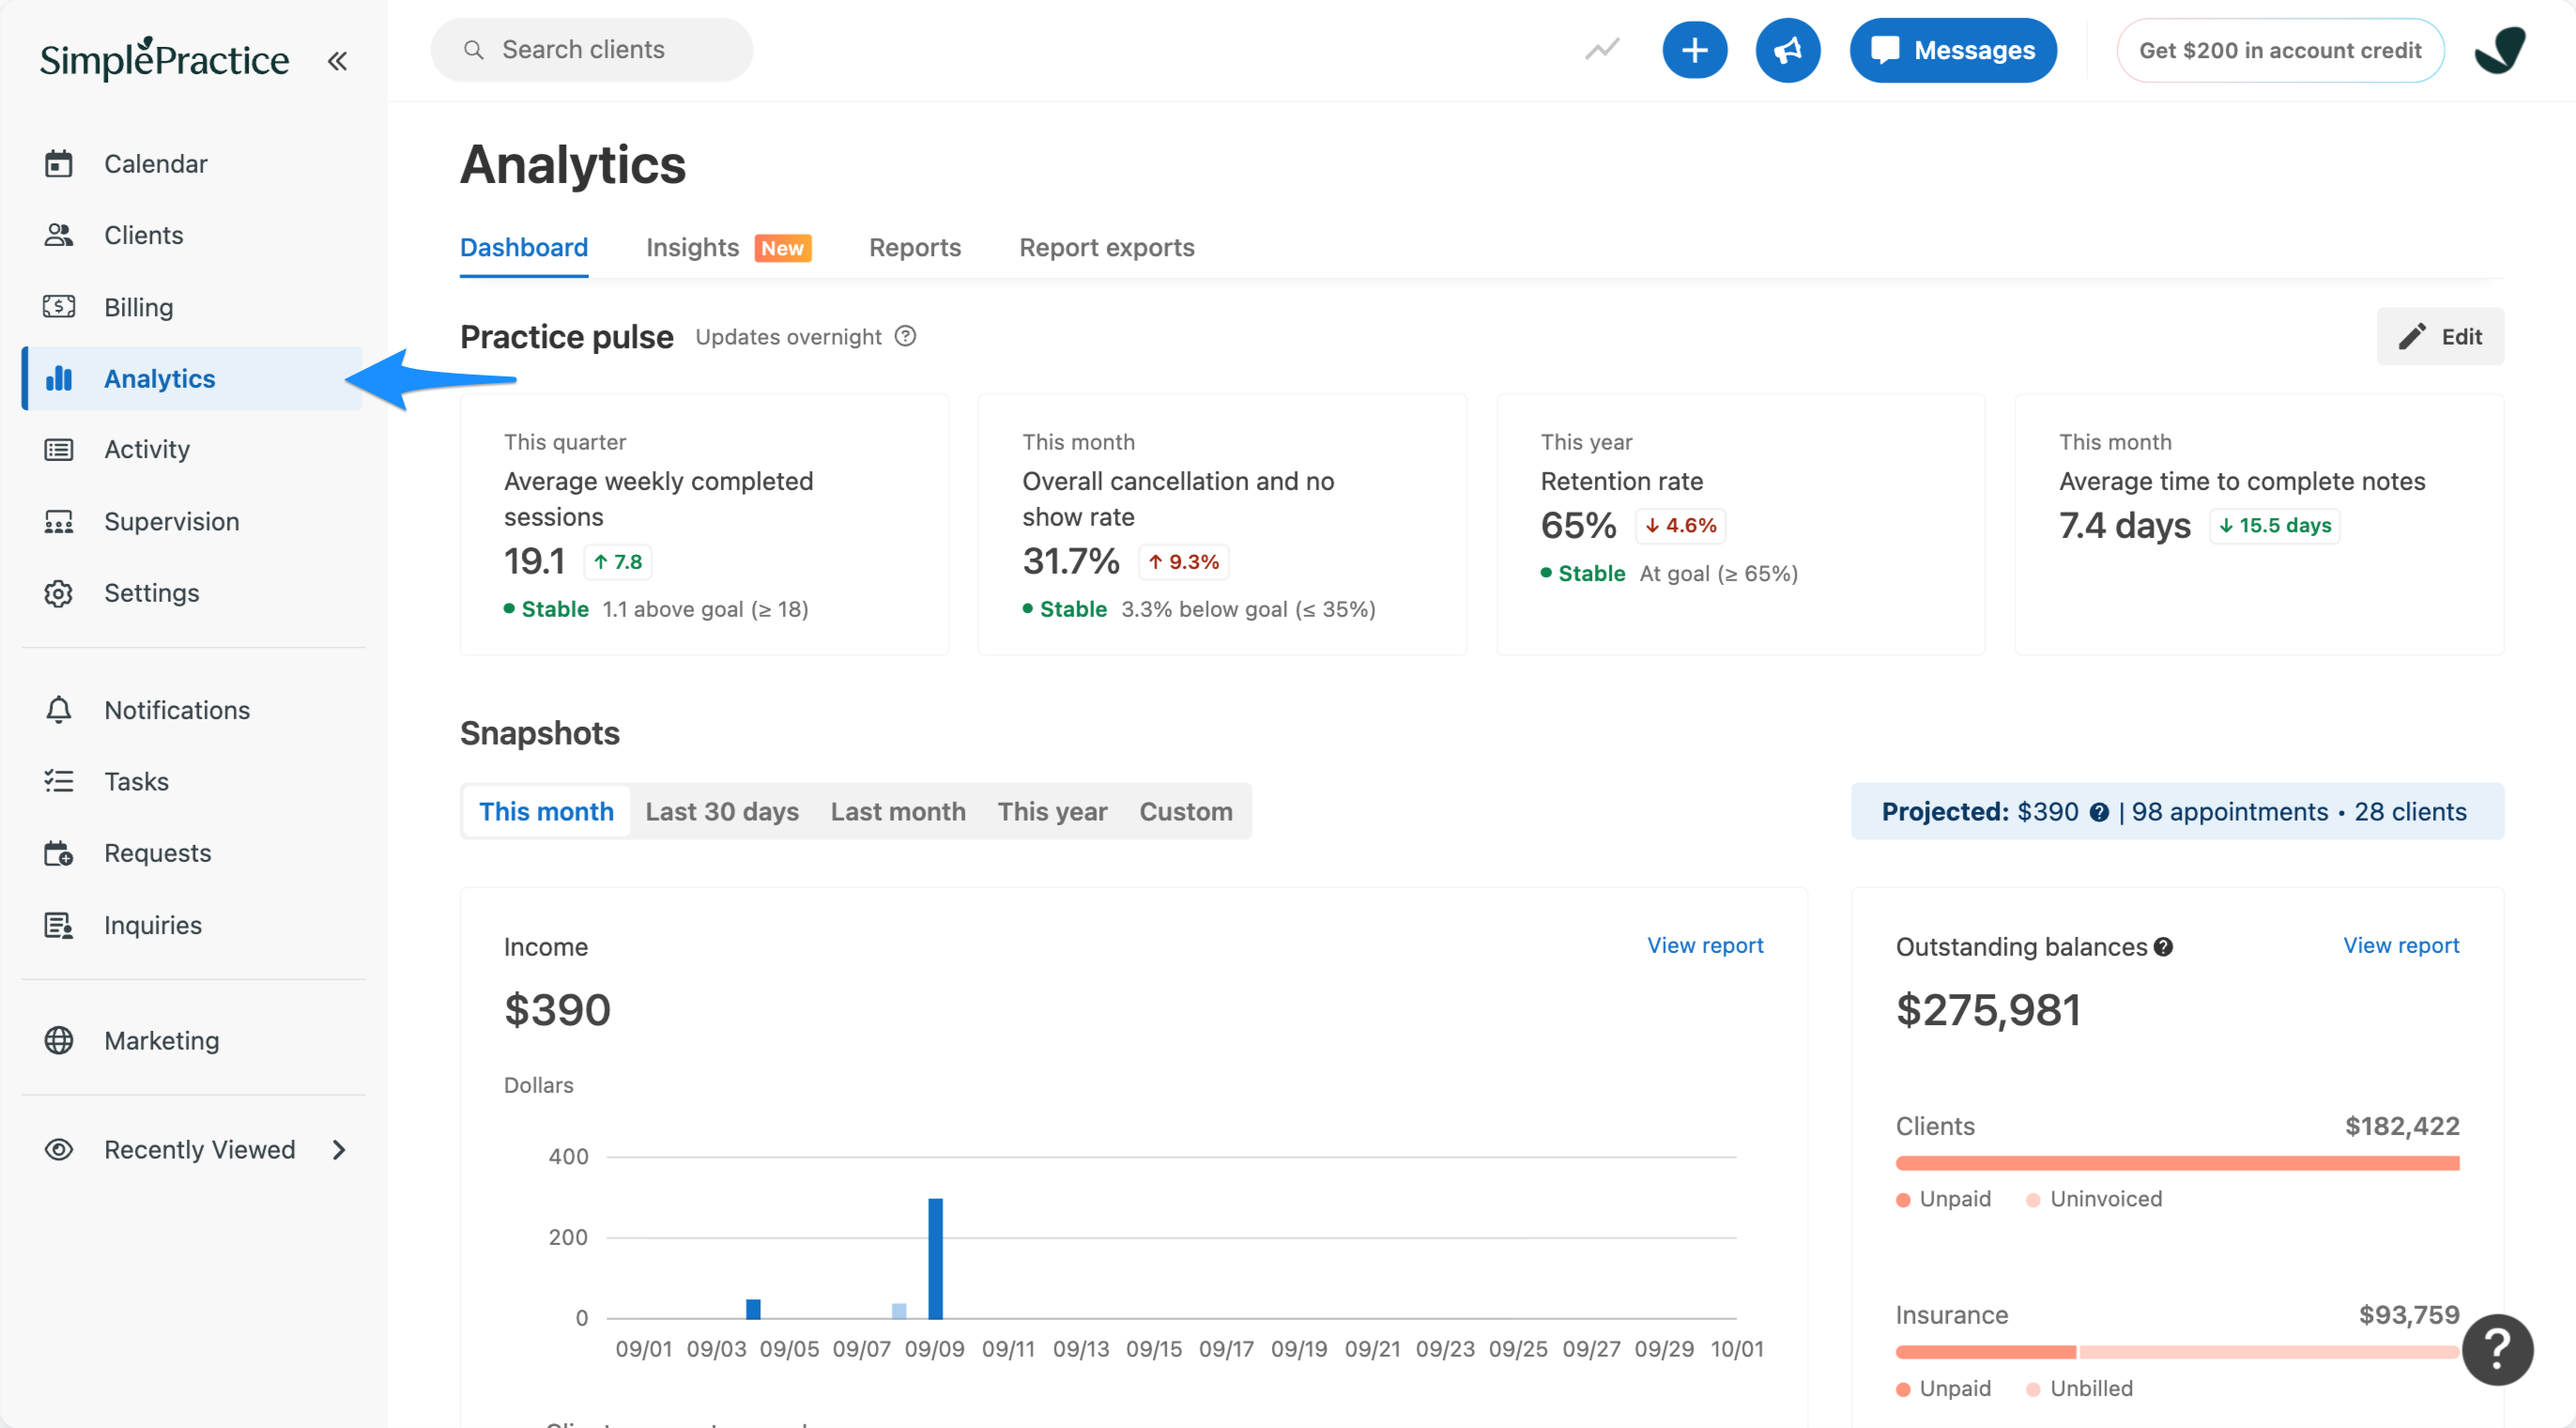
Task: Open the Billing section
Action: (138, 307)
